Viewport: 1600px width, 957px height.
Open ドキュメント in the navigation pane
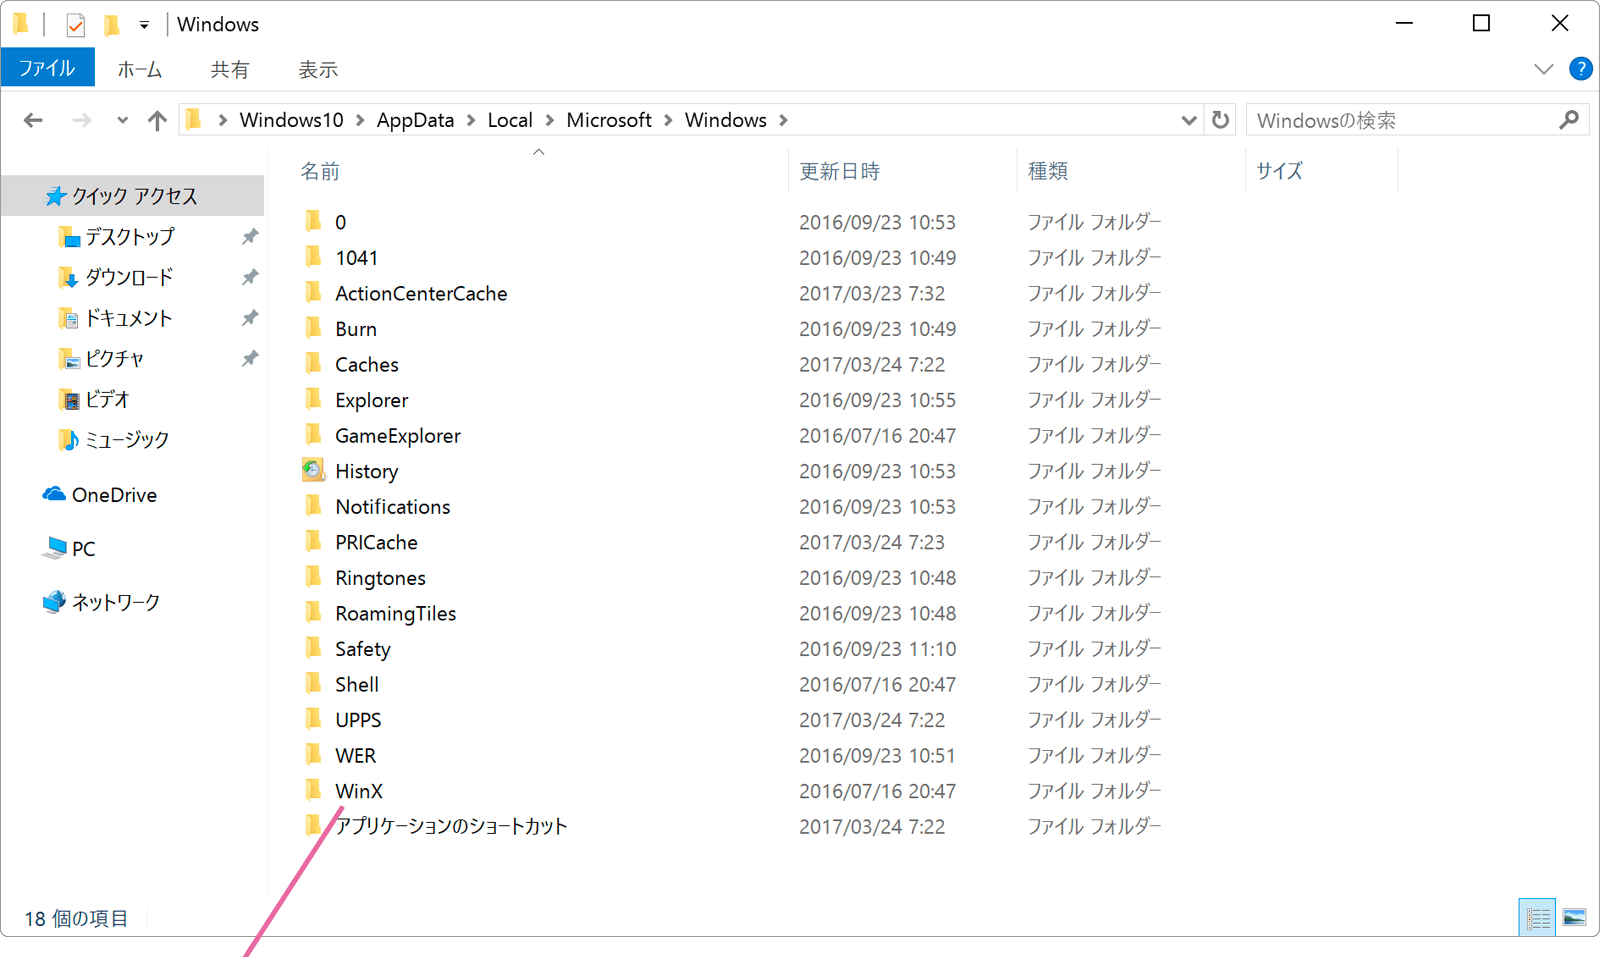click(129, 318)
